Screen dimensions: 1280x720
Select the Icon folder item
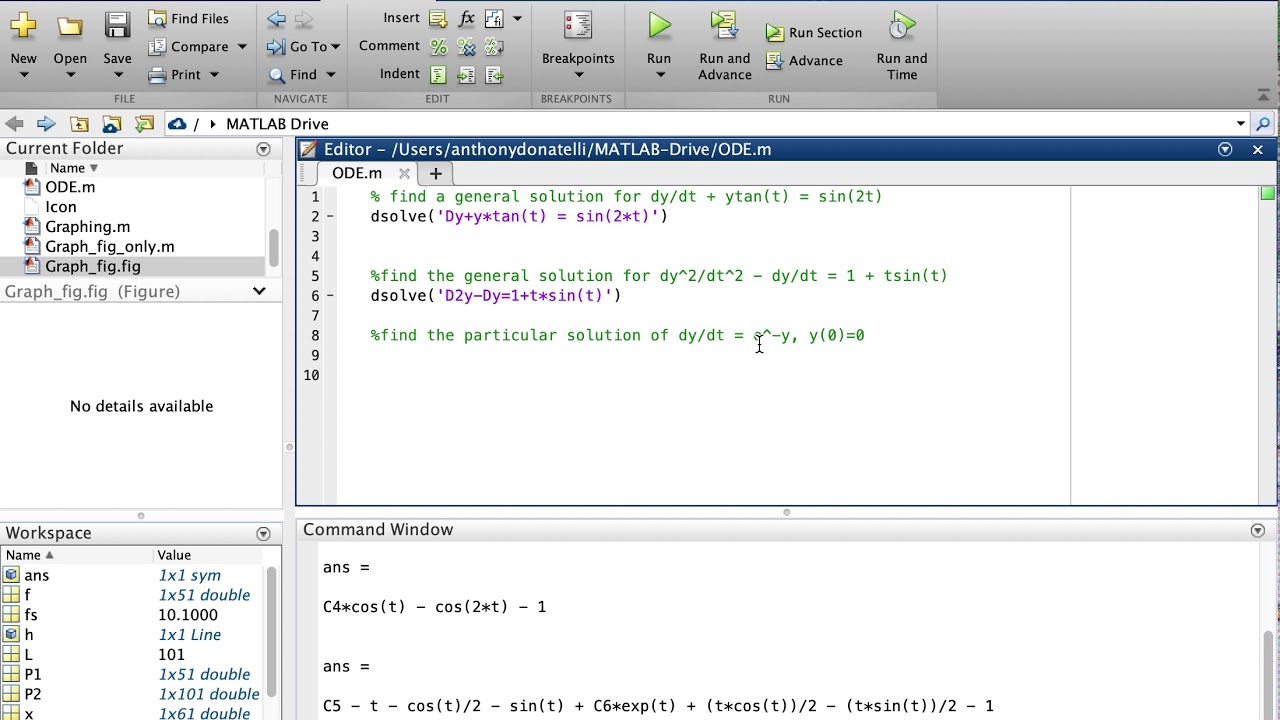click(60, 207)
